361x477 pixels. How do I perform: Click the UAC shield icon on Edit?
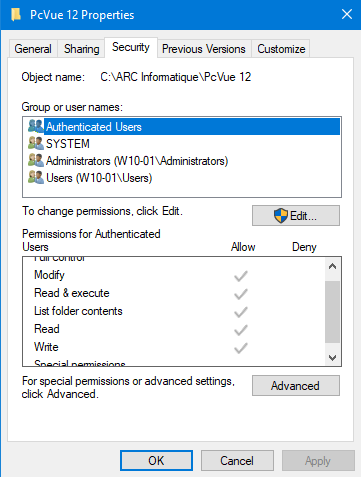(x=281, y=216)
